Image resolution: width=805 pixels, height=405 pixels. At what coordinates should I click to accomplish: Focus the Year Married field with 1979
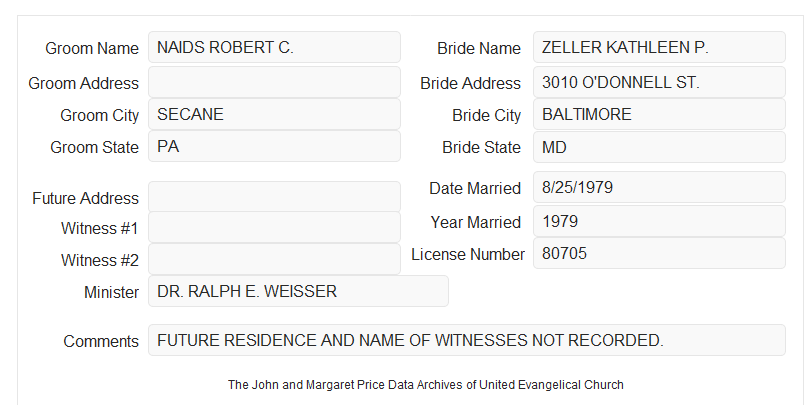pyautogui.click(x=659, y=221)
